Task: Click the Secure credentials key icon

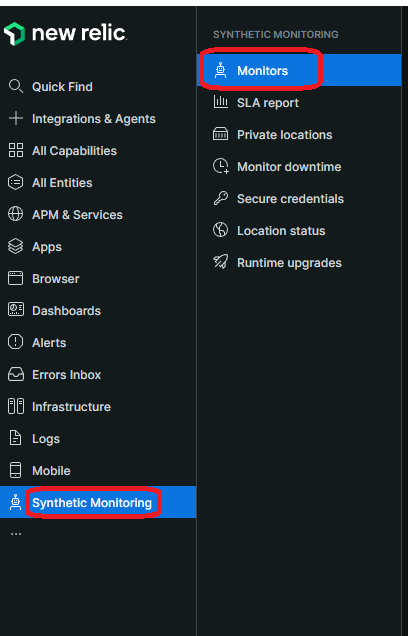Action: click(x=221, y=198)
